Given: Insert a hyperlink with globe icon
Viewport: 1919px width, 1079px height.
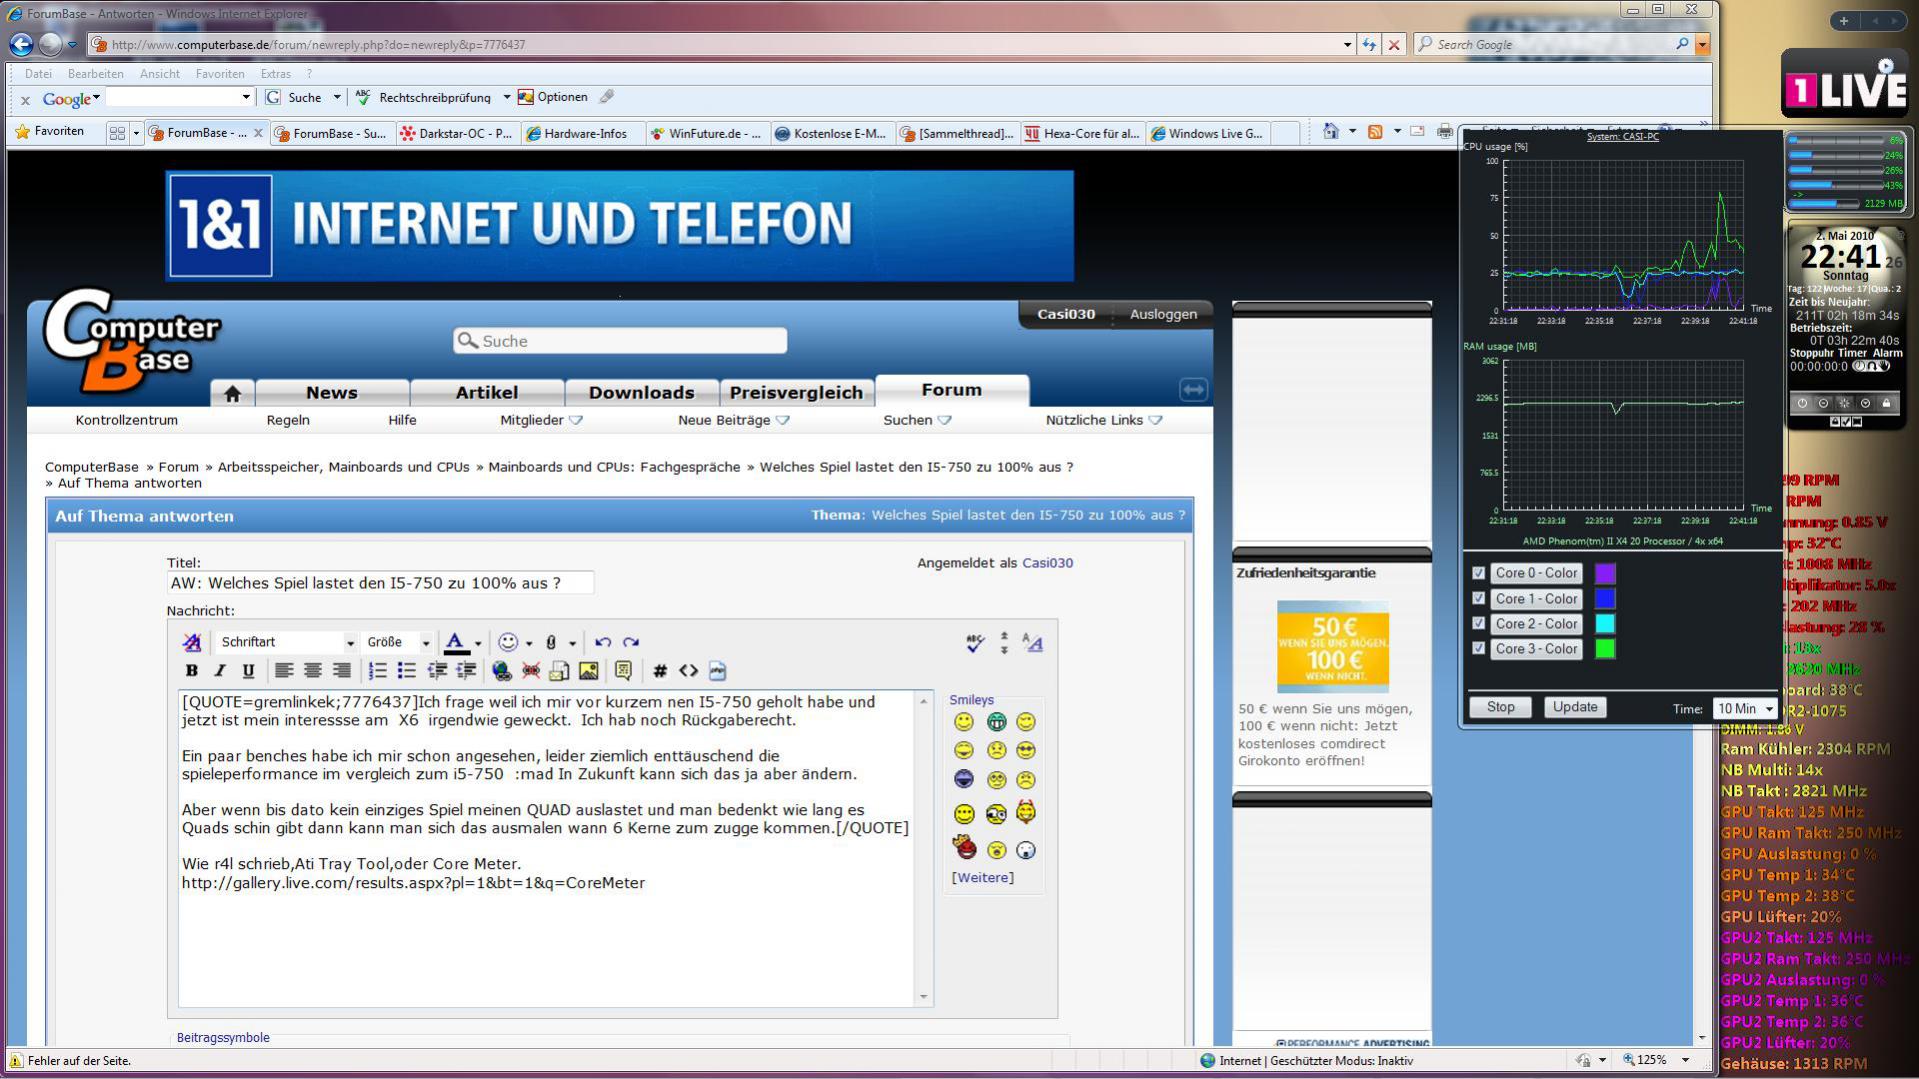Looking at the screenshot, I should click(x=502, y=671).
